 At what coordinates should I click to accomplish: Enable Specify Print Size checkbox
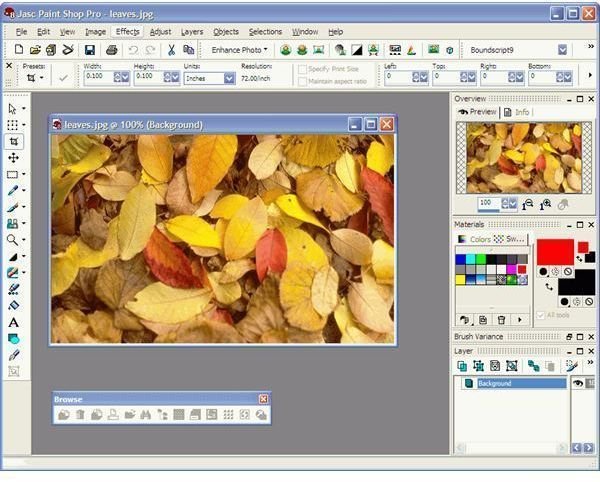[x=302, y=68]
